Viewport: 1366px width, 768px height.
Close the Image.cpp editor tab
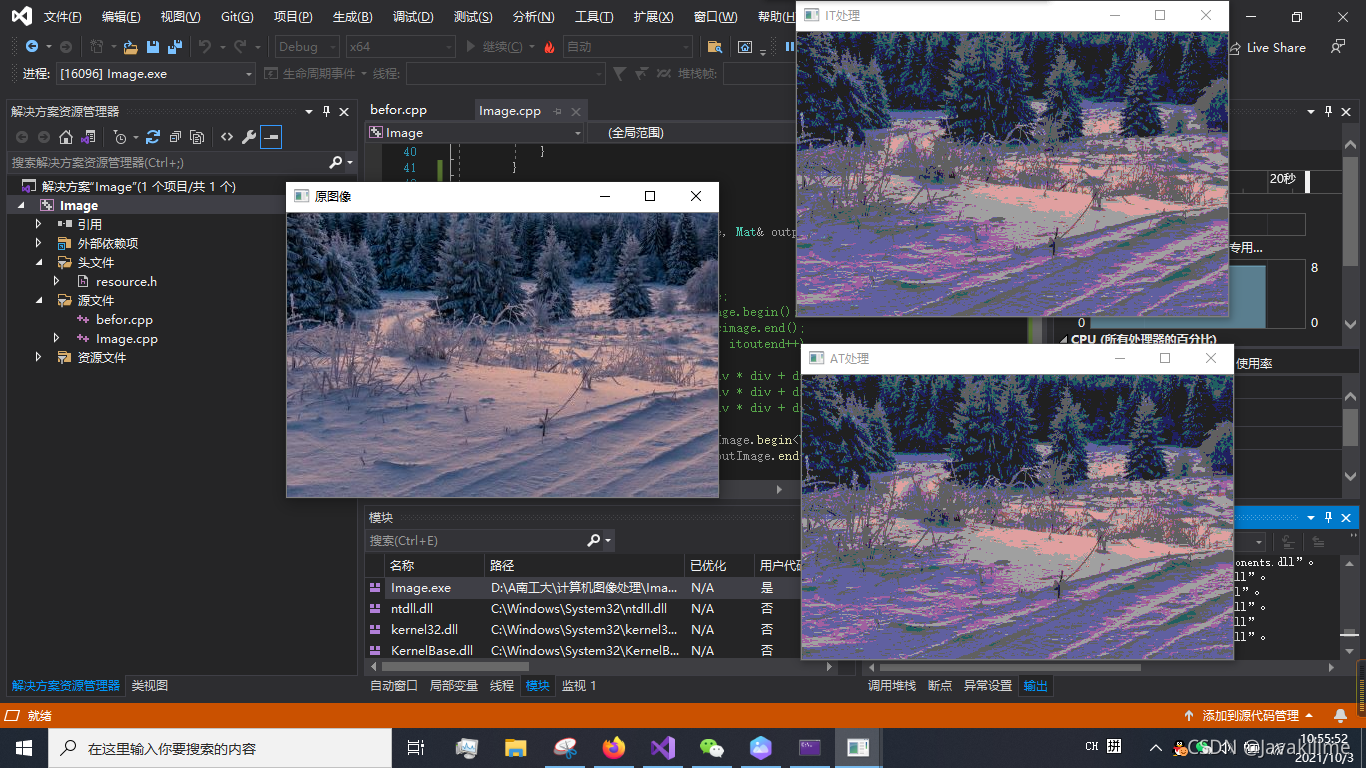click(576, 111)
